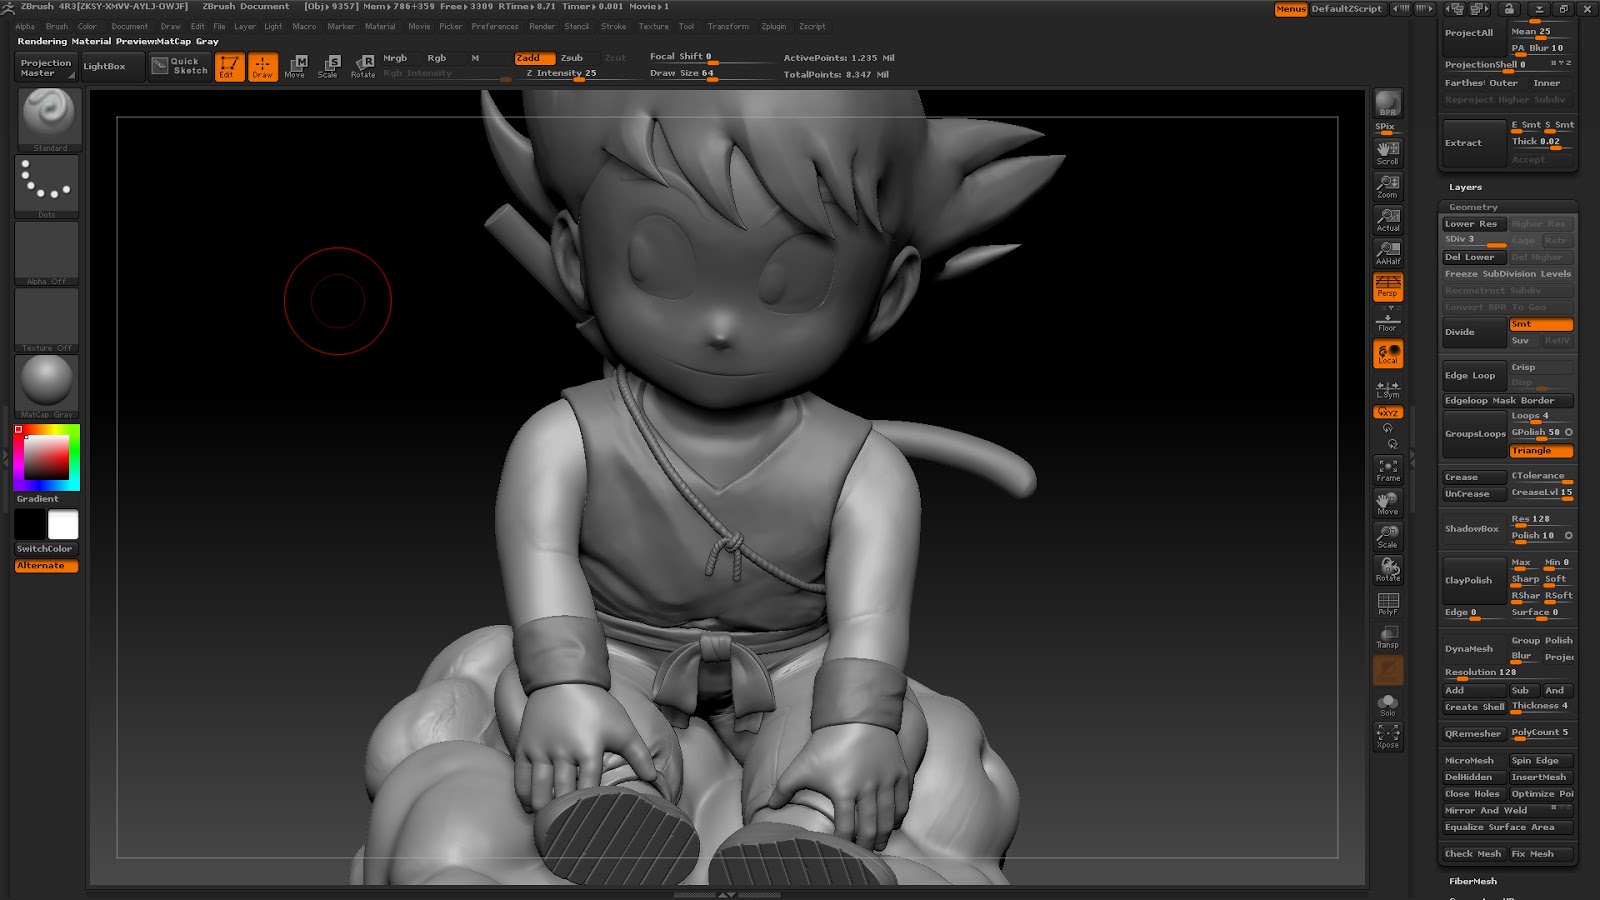Click the Menus button in title bar
1600x900 pixels.
coord(1291,9)
